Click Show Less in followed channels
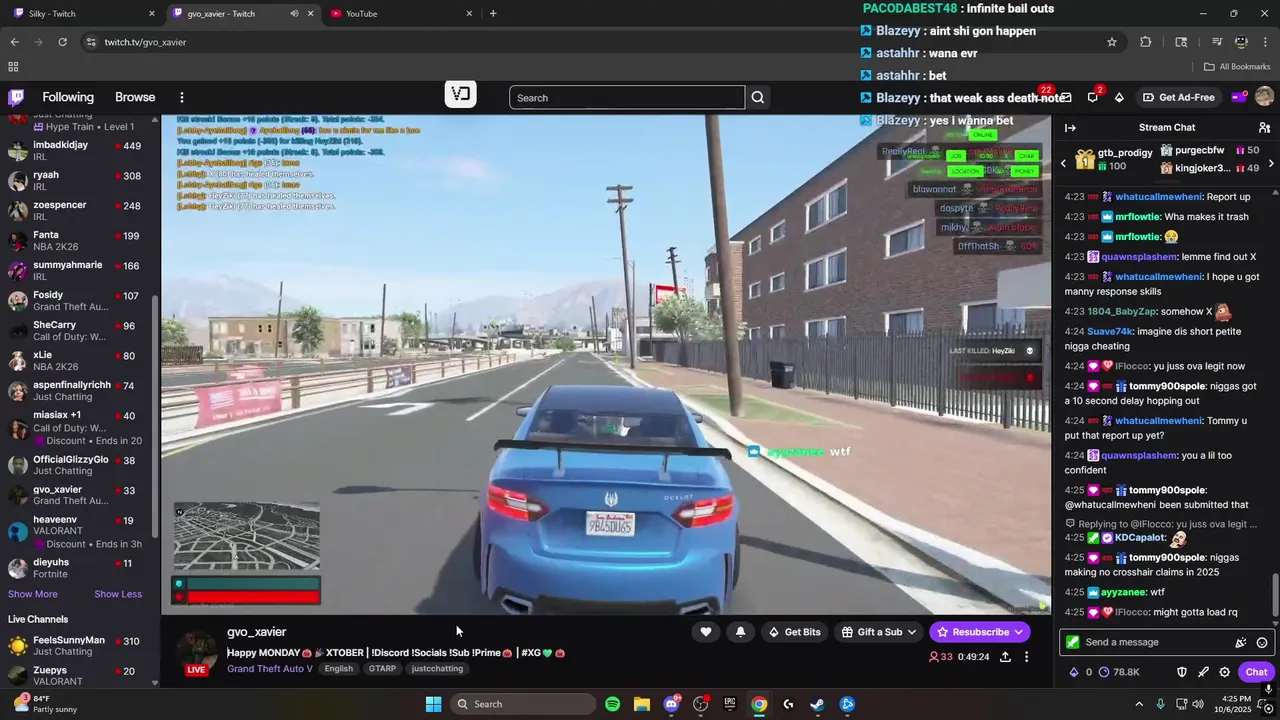Image resolution: width=1280 pixels, height=720 pixels. point(118,594)
